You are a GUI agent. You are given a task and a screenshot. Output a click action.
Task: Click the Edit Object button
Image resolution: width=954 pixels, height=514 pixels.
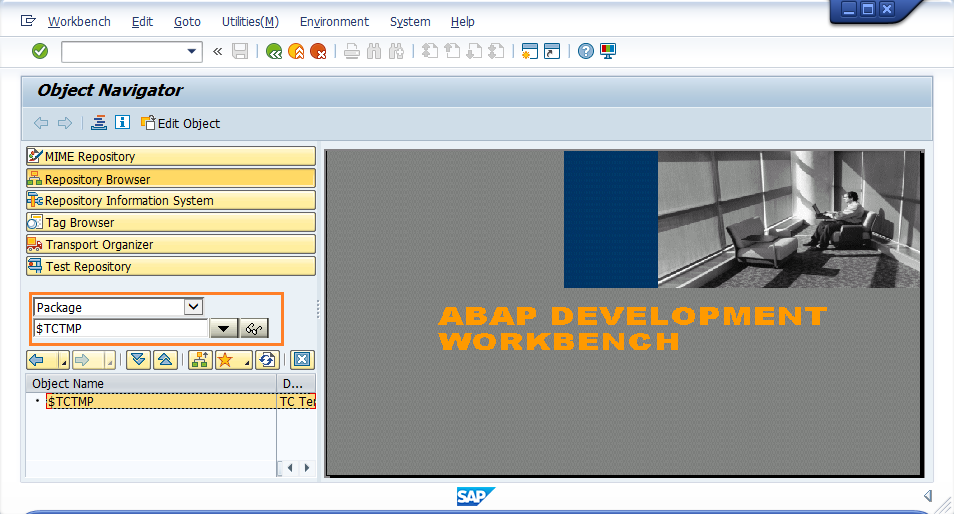[x=181, y=123]
